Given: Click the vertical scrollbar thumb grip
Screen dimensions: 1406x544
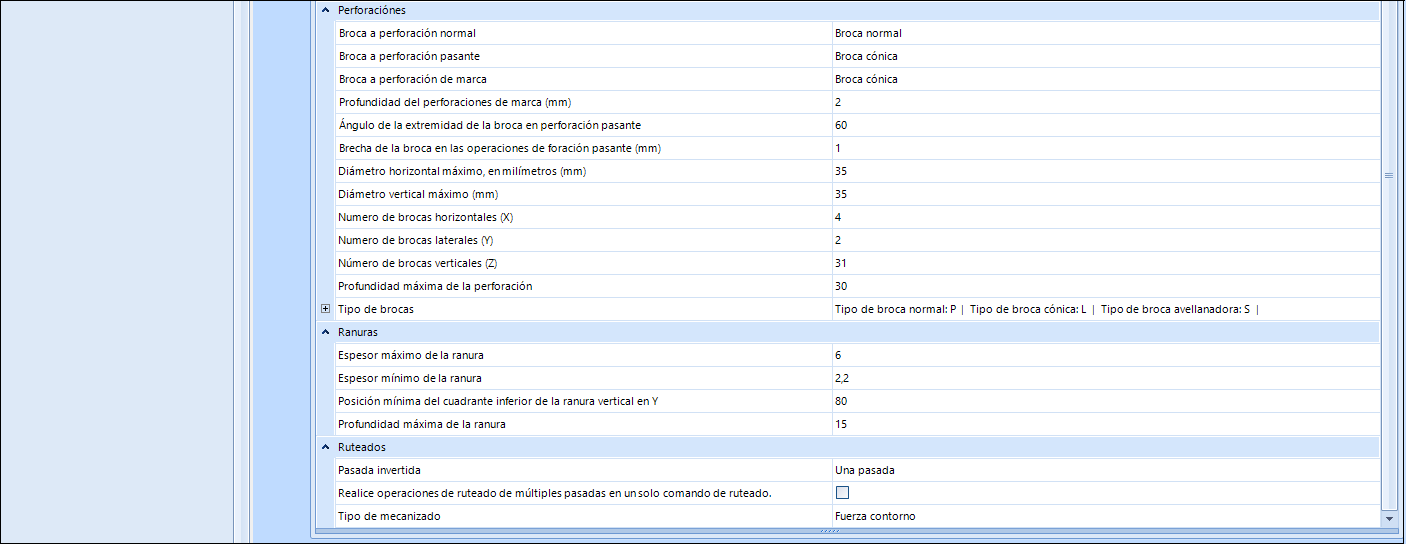Looking at the screenshot, I should click(1388, 175).
